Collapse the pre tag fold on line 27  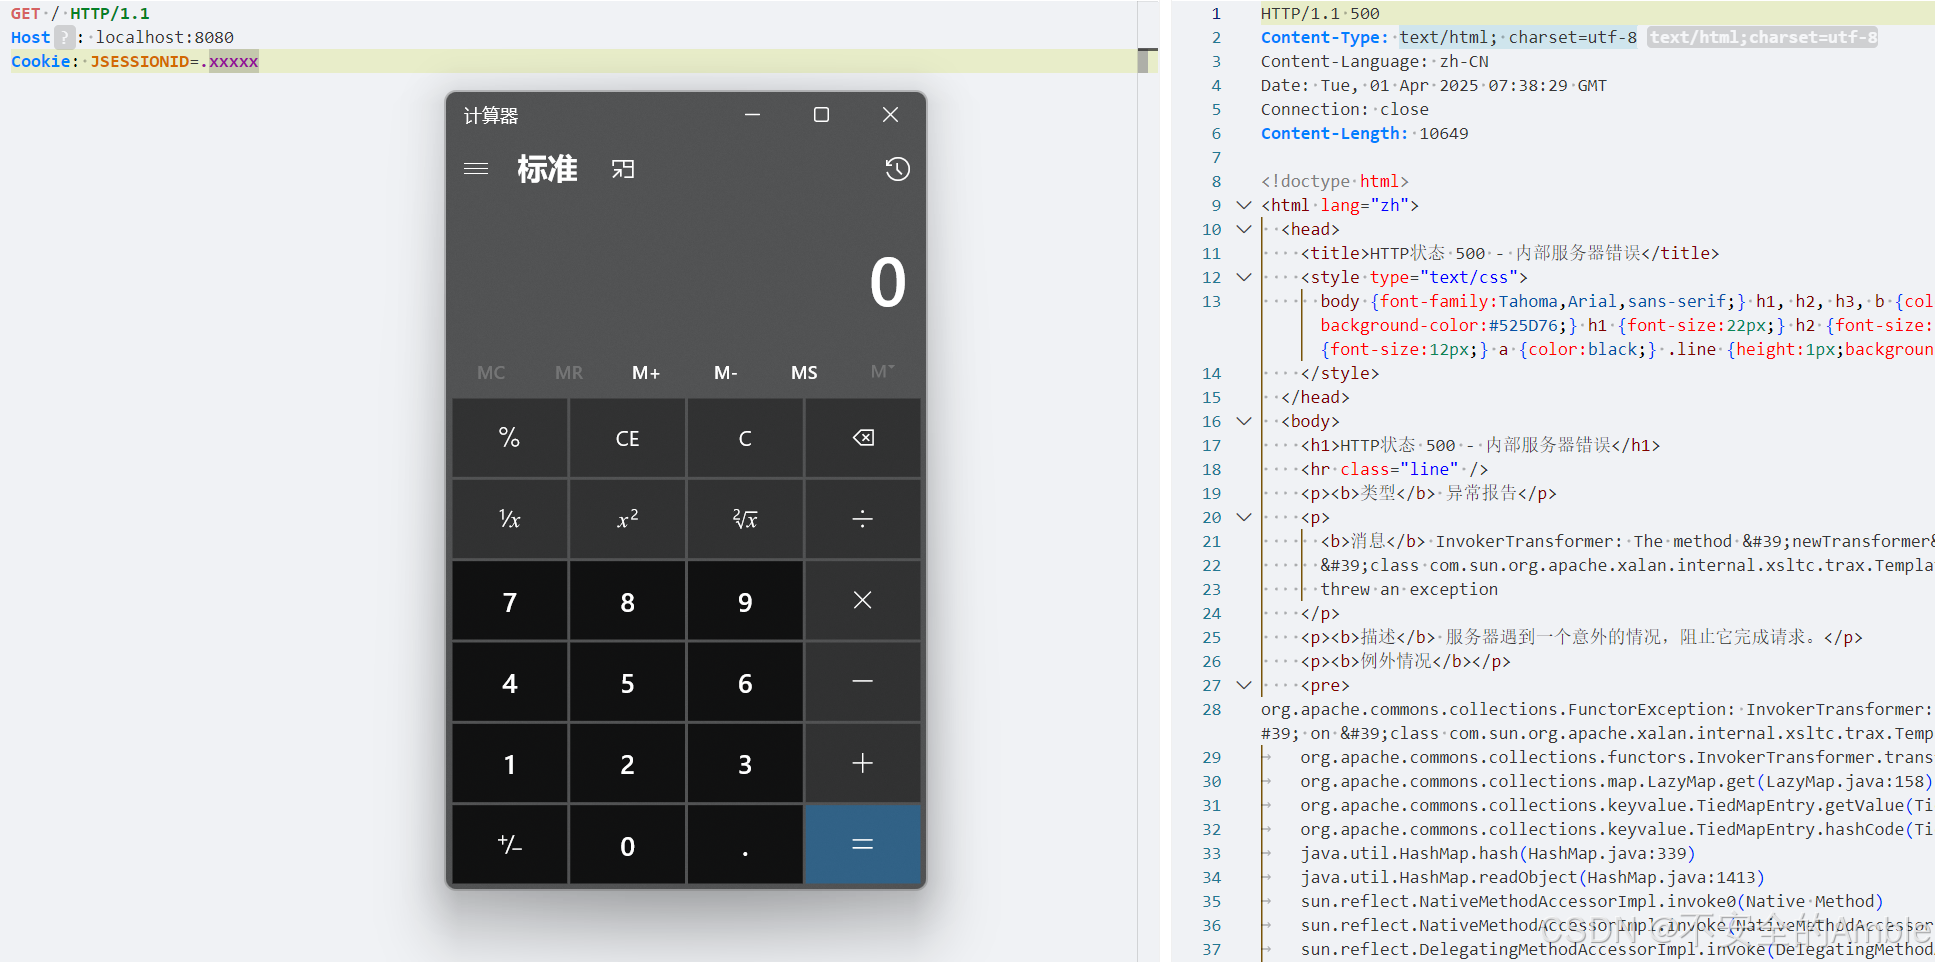1244,685
